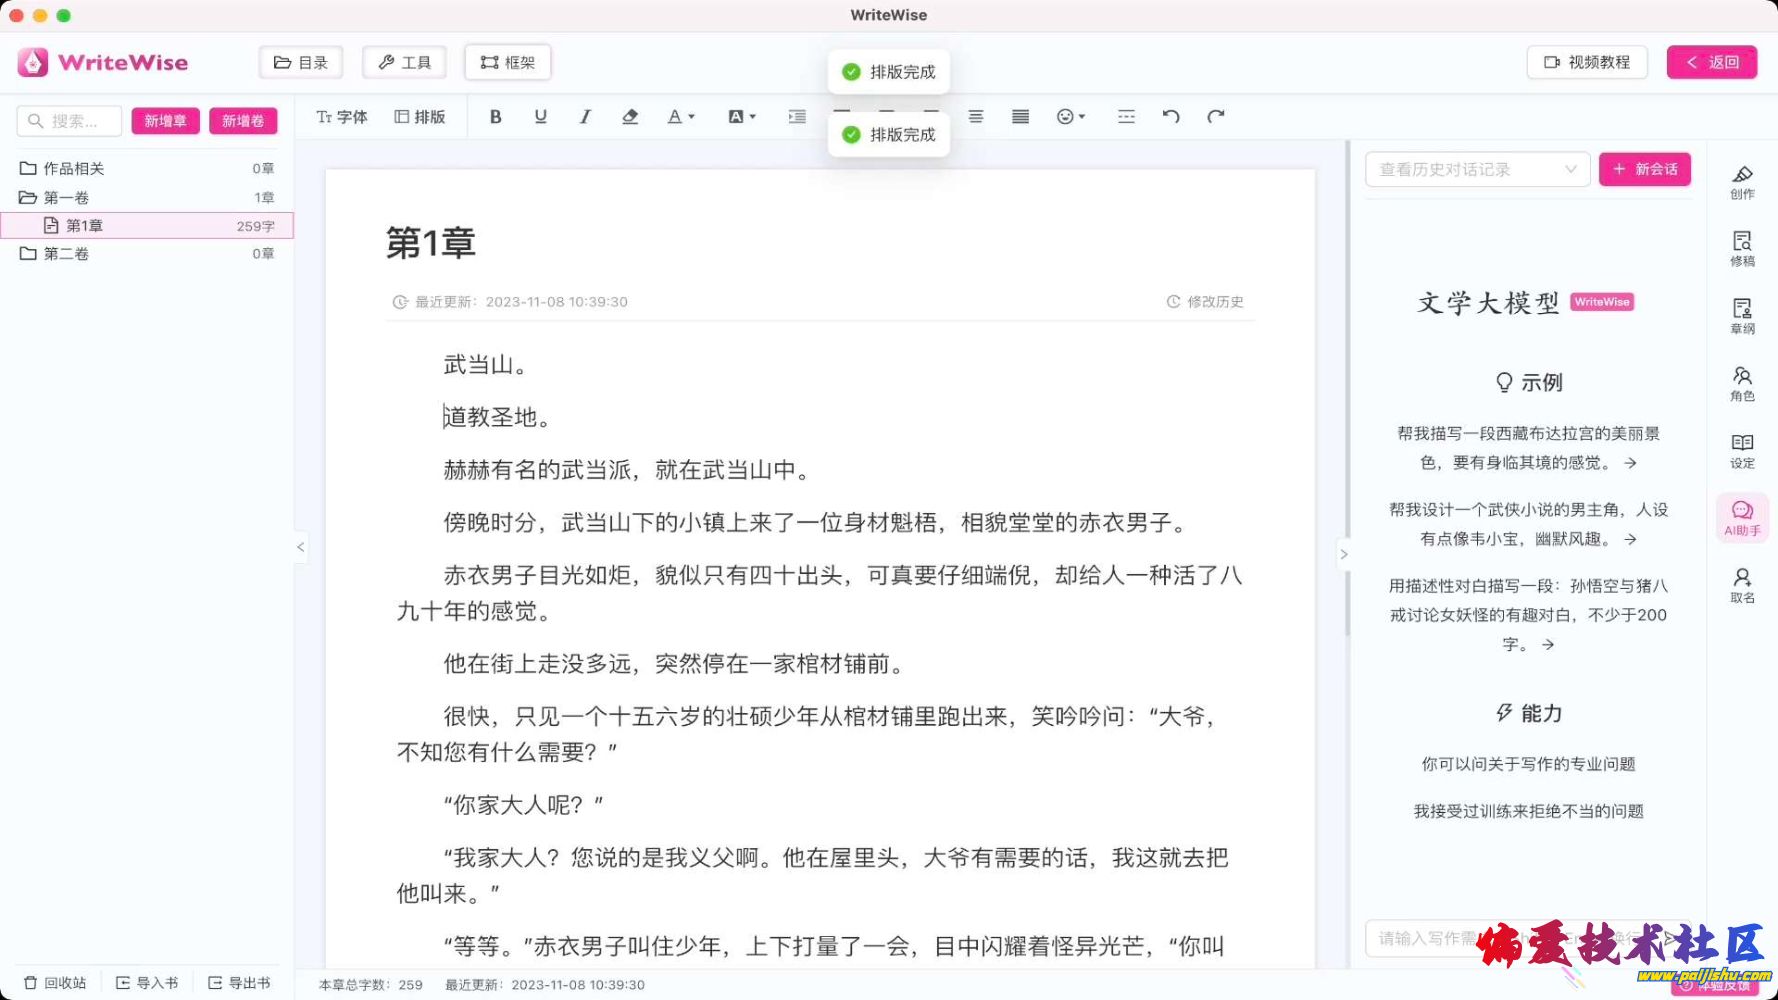Toggle bold formatting in the editor toolbar
This screenshot has width=1778, height=1000.
495,117
